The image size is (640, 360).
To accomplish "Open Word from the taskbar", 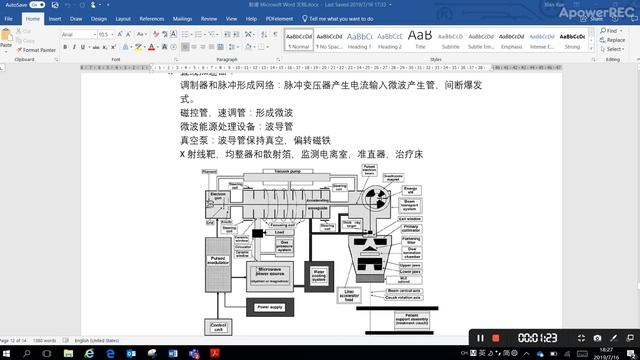I will (x=173, y=353).
